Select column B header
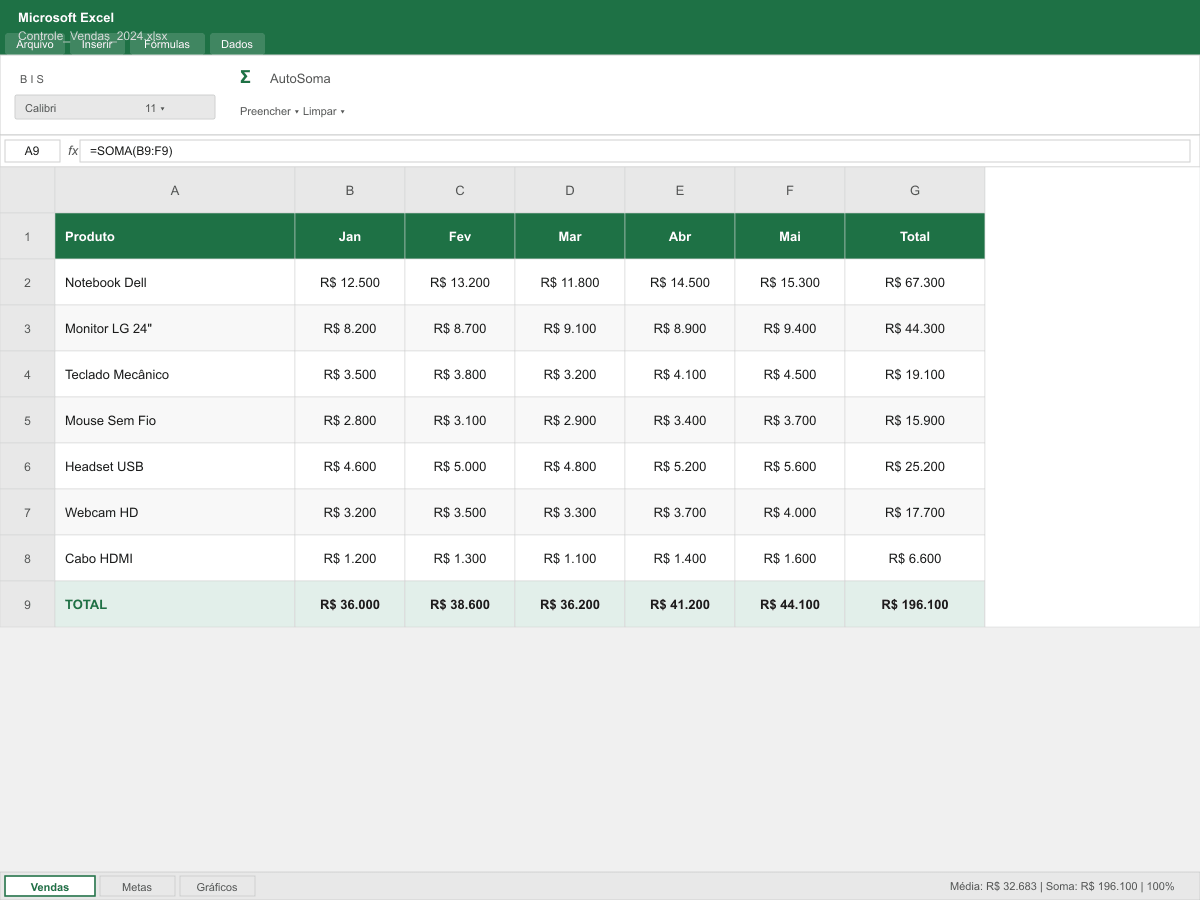 [x=349, y=189]
